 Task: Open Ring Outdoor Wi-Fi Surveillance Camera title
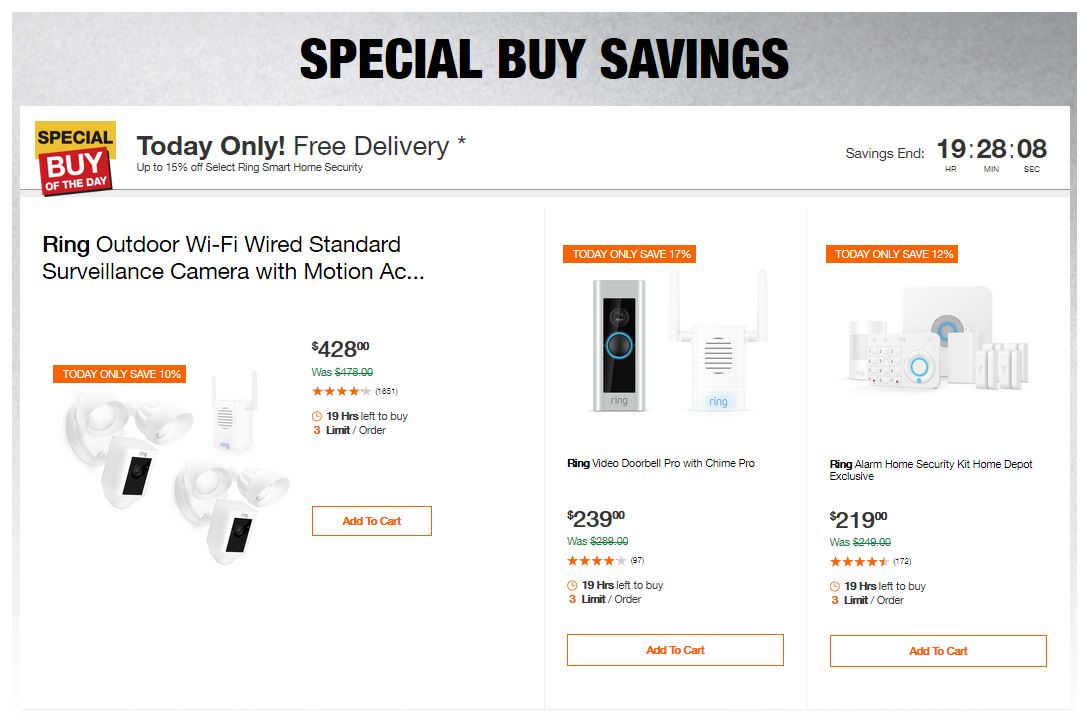coord(222,258)
